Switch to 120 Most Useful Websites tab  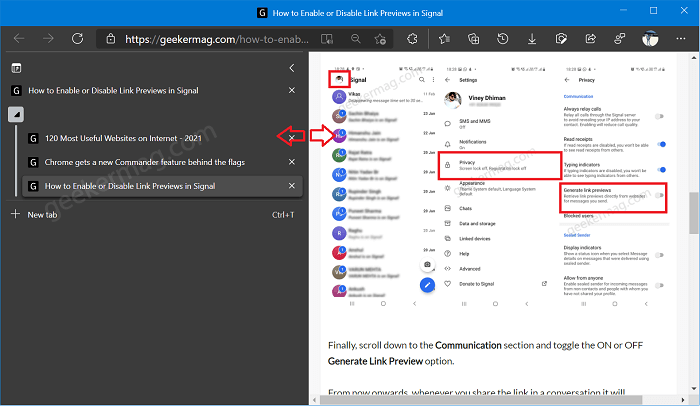162,138
